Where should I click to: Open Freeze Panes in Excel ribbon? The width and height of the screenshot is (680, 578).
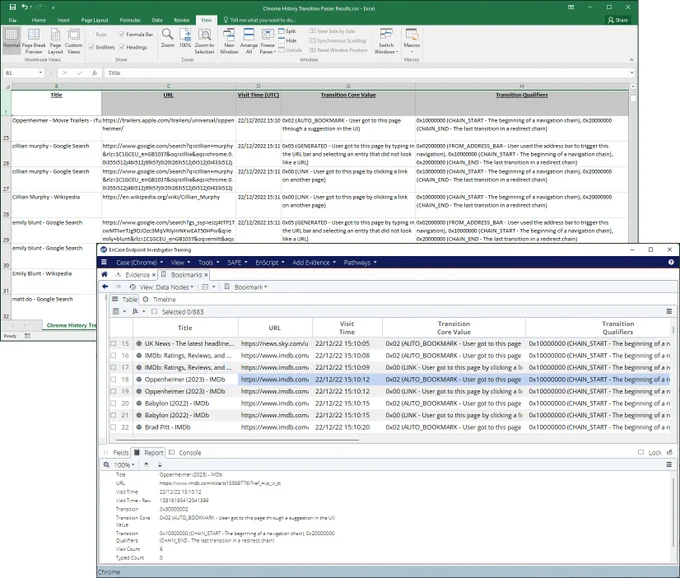268,41
